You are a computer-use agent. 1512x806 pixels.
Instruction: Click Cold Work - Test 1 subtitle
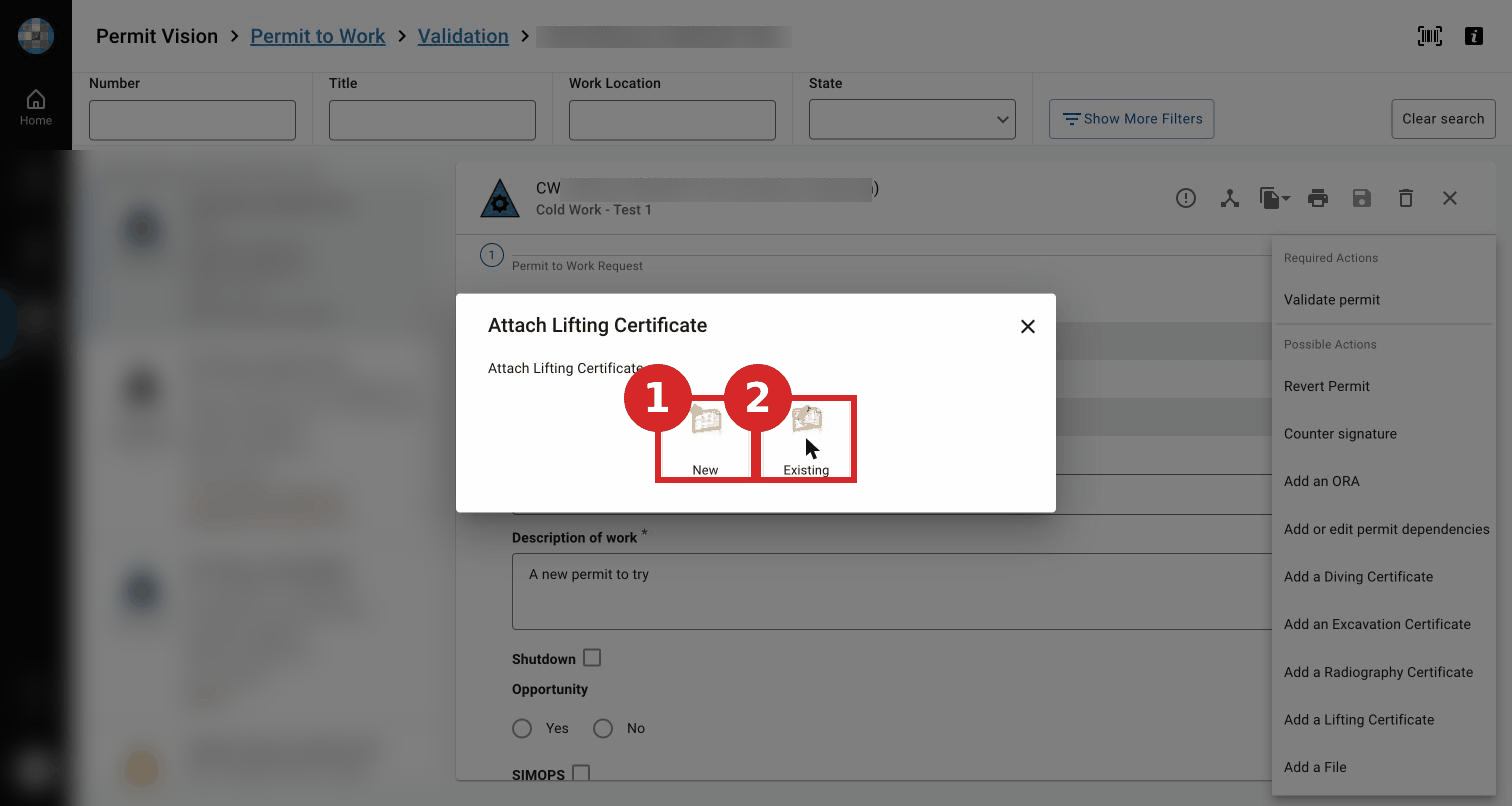(594, 210)
